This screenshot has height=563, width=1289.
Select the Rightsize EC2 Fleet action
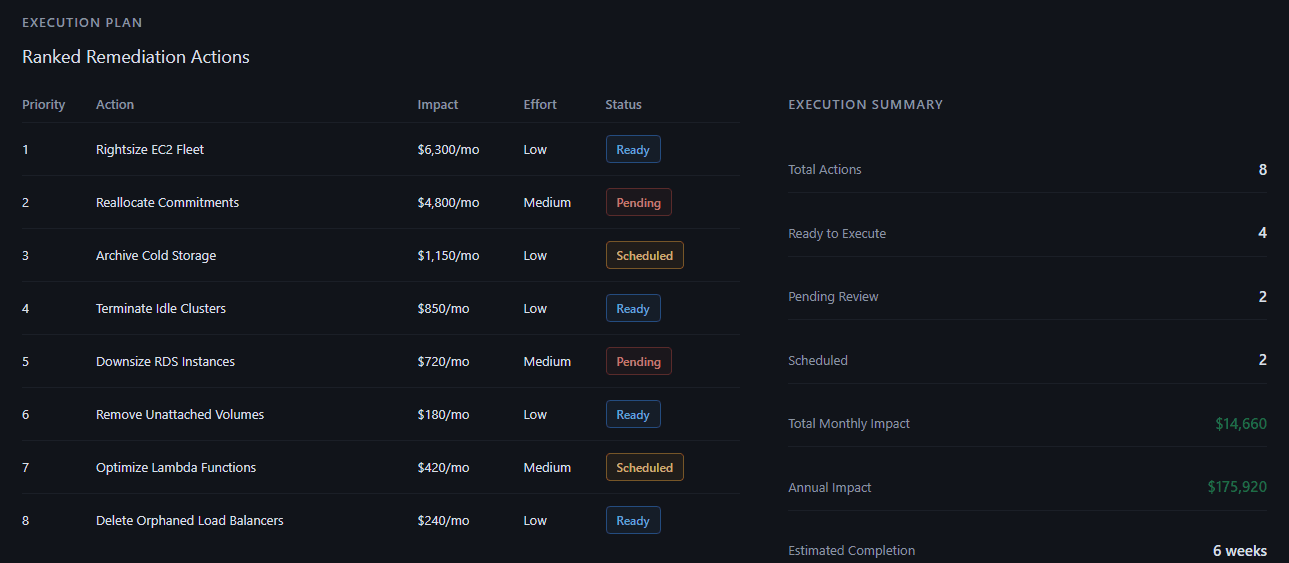coord(150,150)
